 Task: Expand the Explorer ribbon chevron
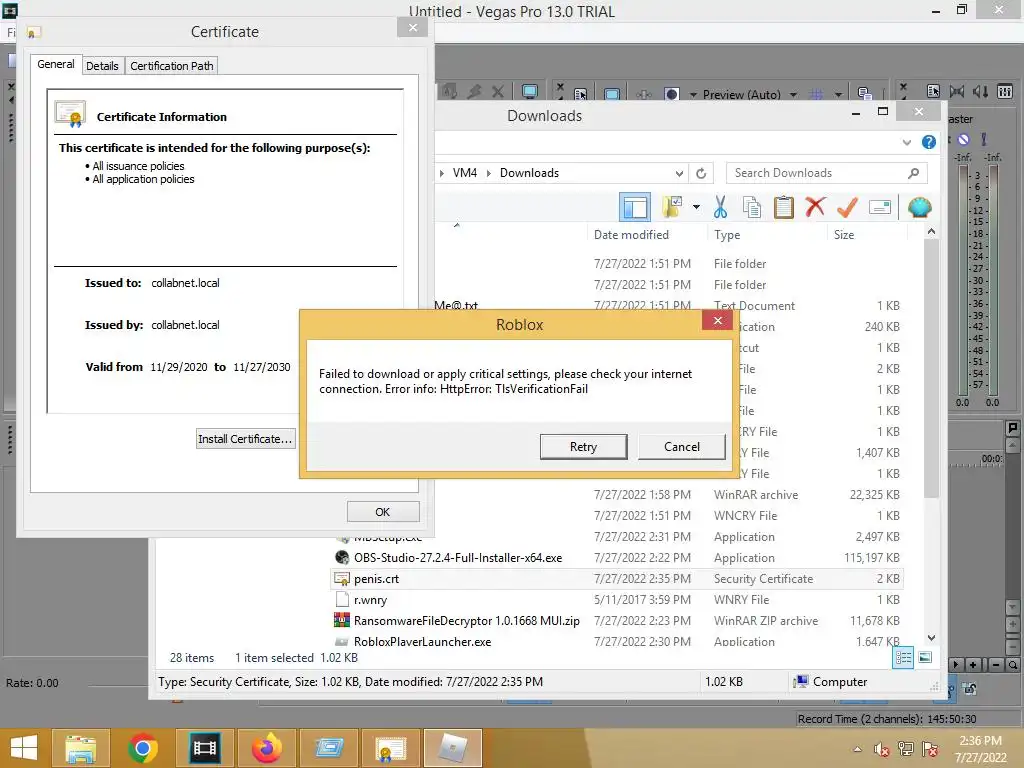906,142
